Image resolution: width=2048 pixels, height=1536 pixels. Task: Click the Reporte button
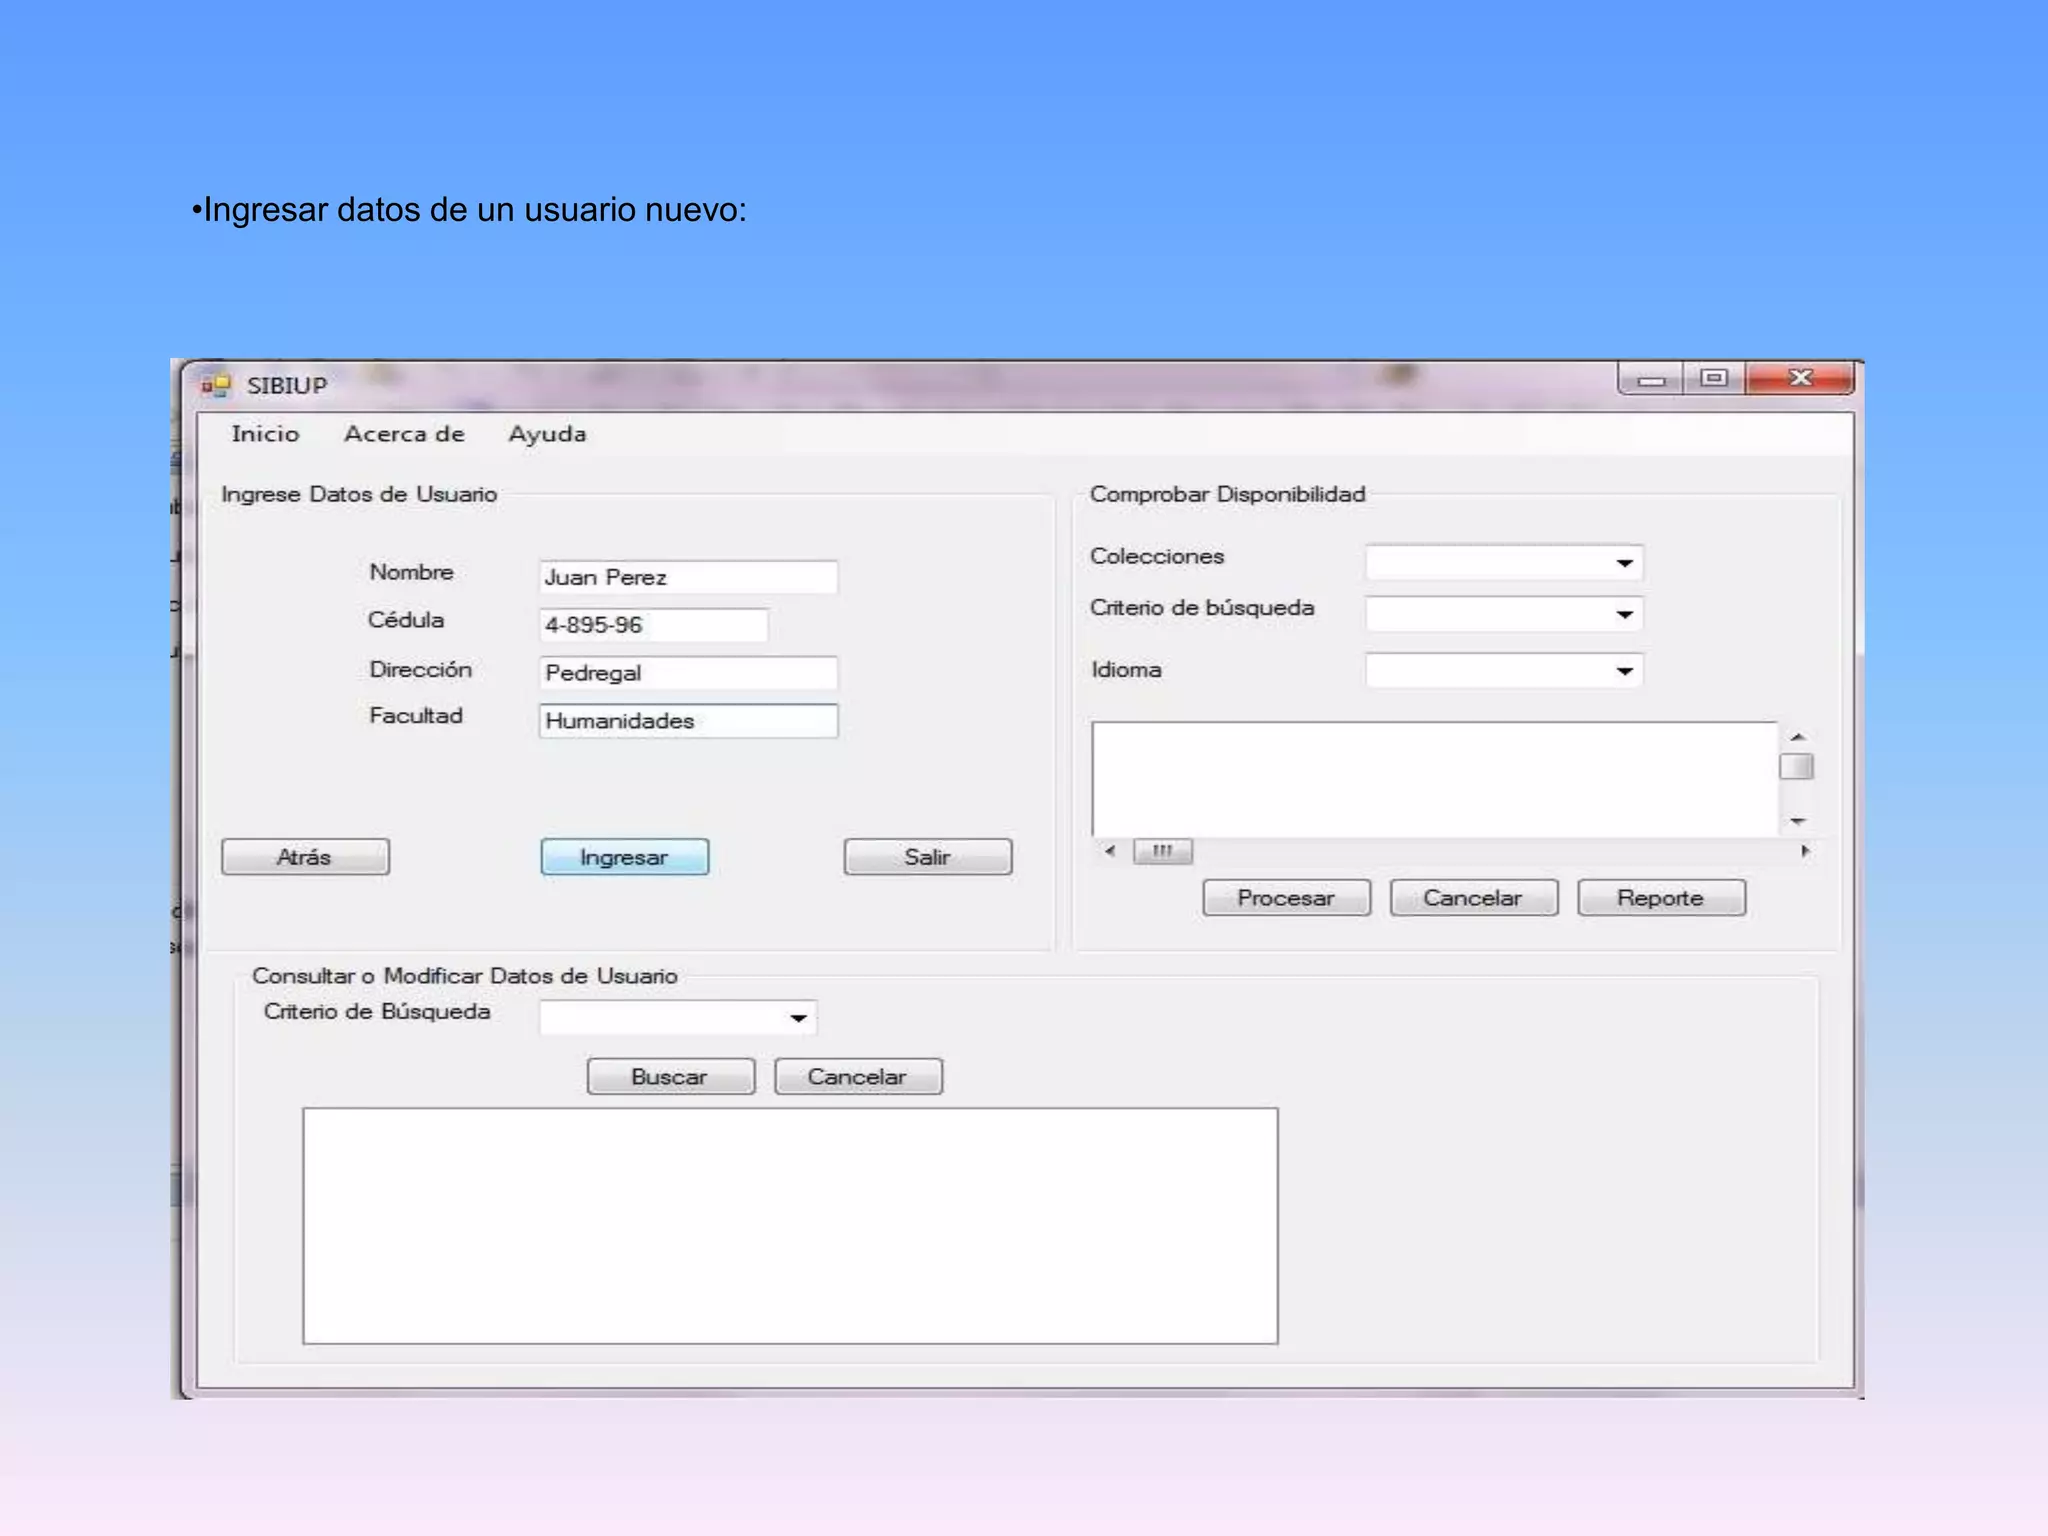coord(1661,898)
